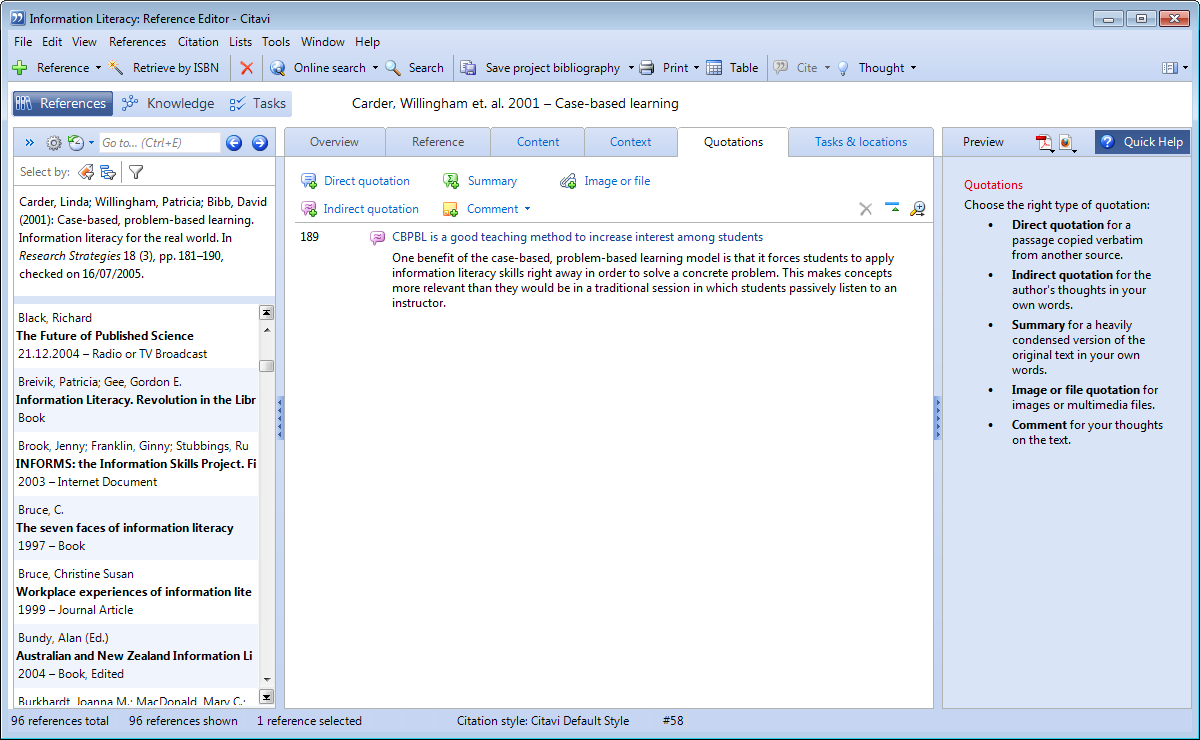Toggle the Quick Help panel
This screenshot has width=1200, height=740.
(1141, 142)
